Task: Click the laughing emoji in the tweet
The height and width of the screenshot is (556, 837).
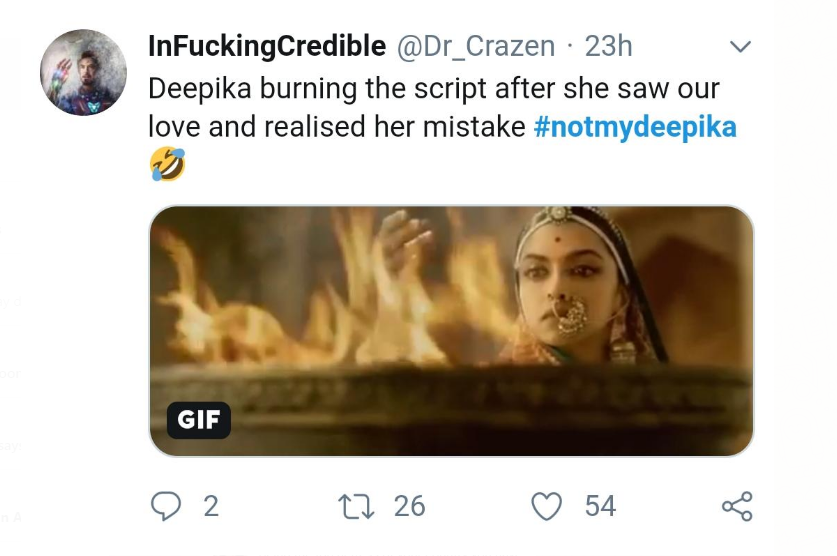Action: click(x=168, y=164)
